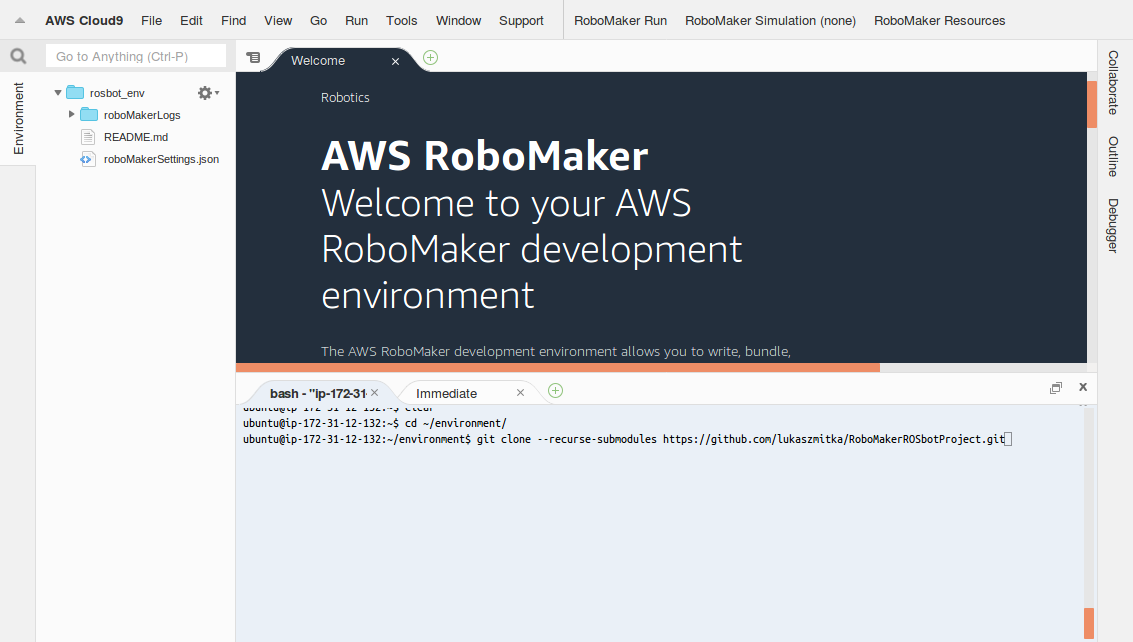Open the Find menu
Image resolution: width=1133 pixels, height=642 pixels.
(x=233, y=20)
